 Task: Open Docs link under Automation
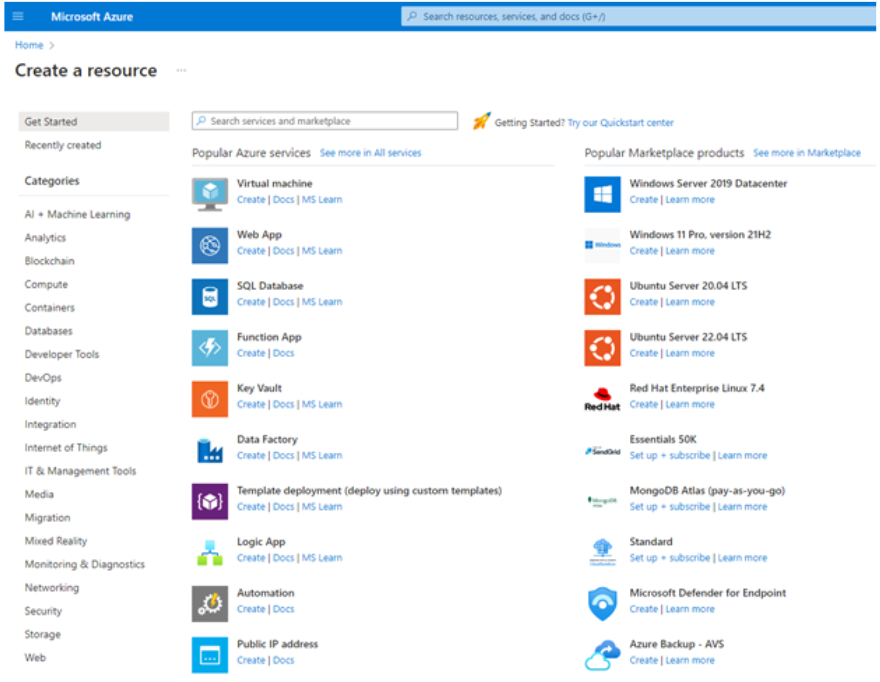[x=283, y=608]
